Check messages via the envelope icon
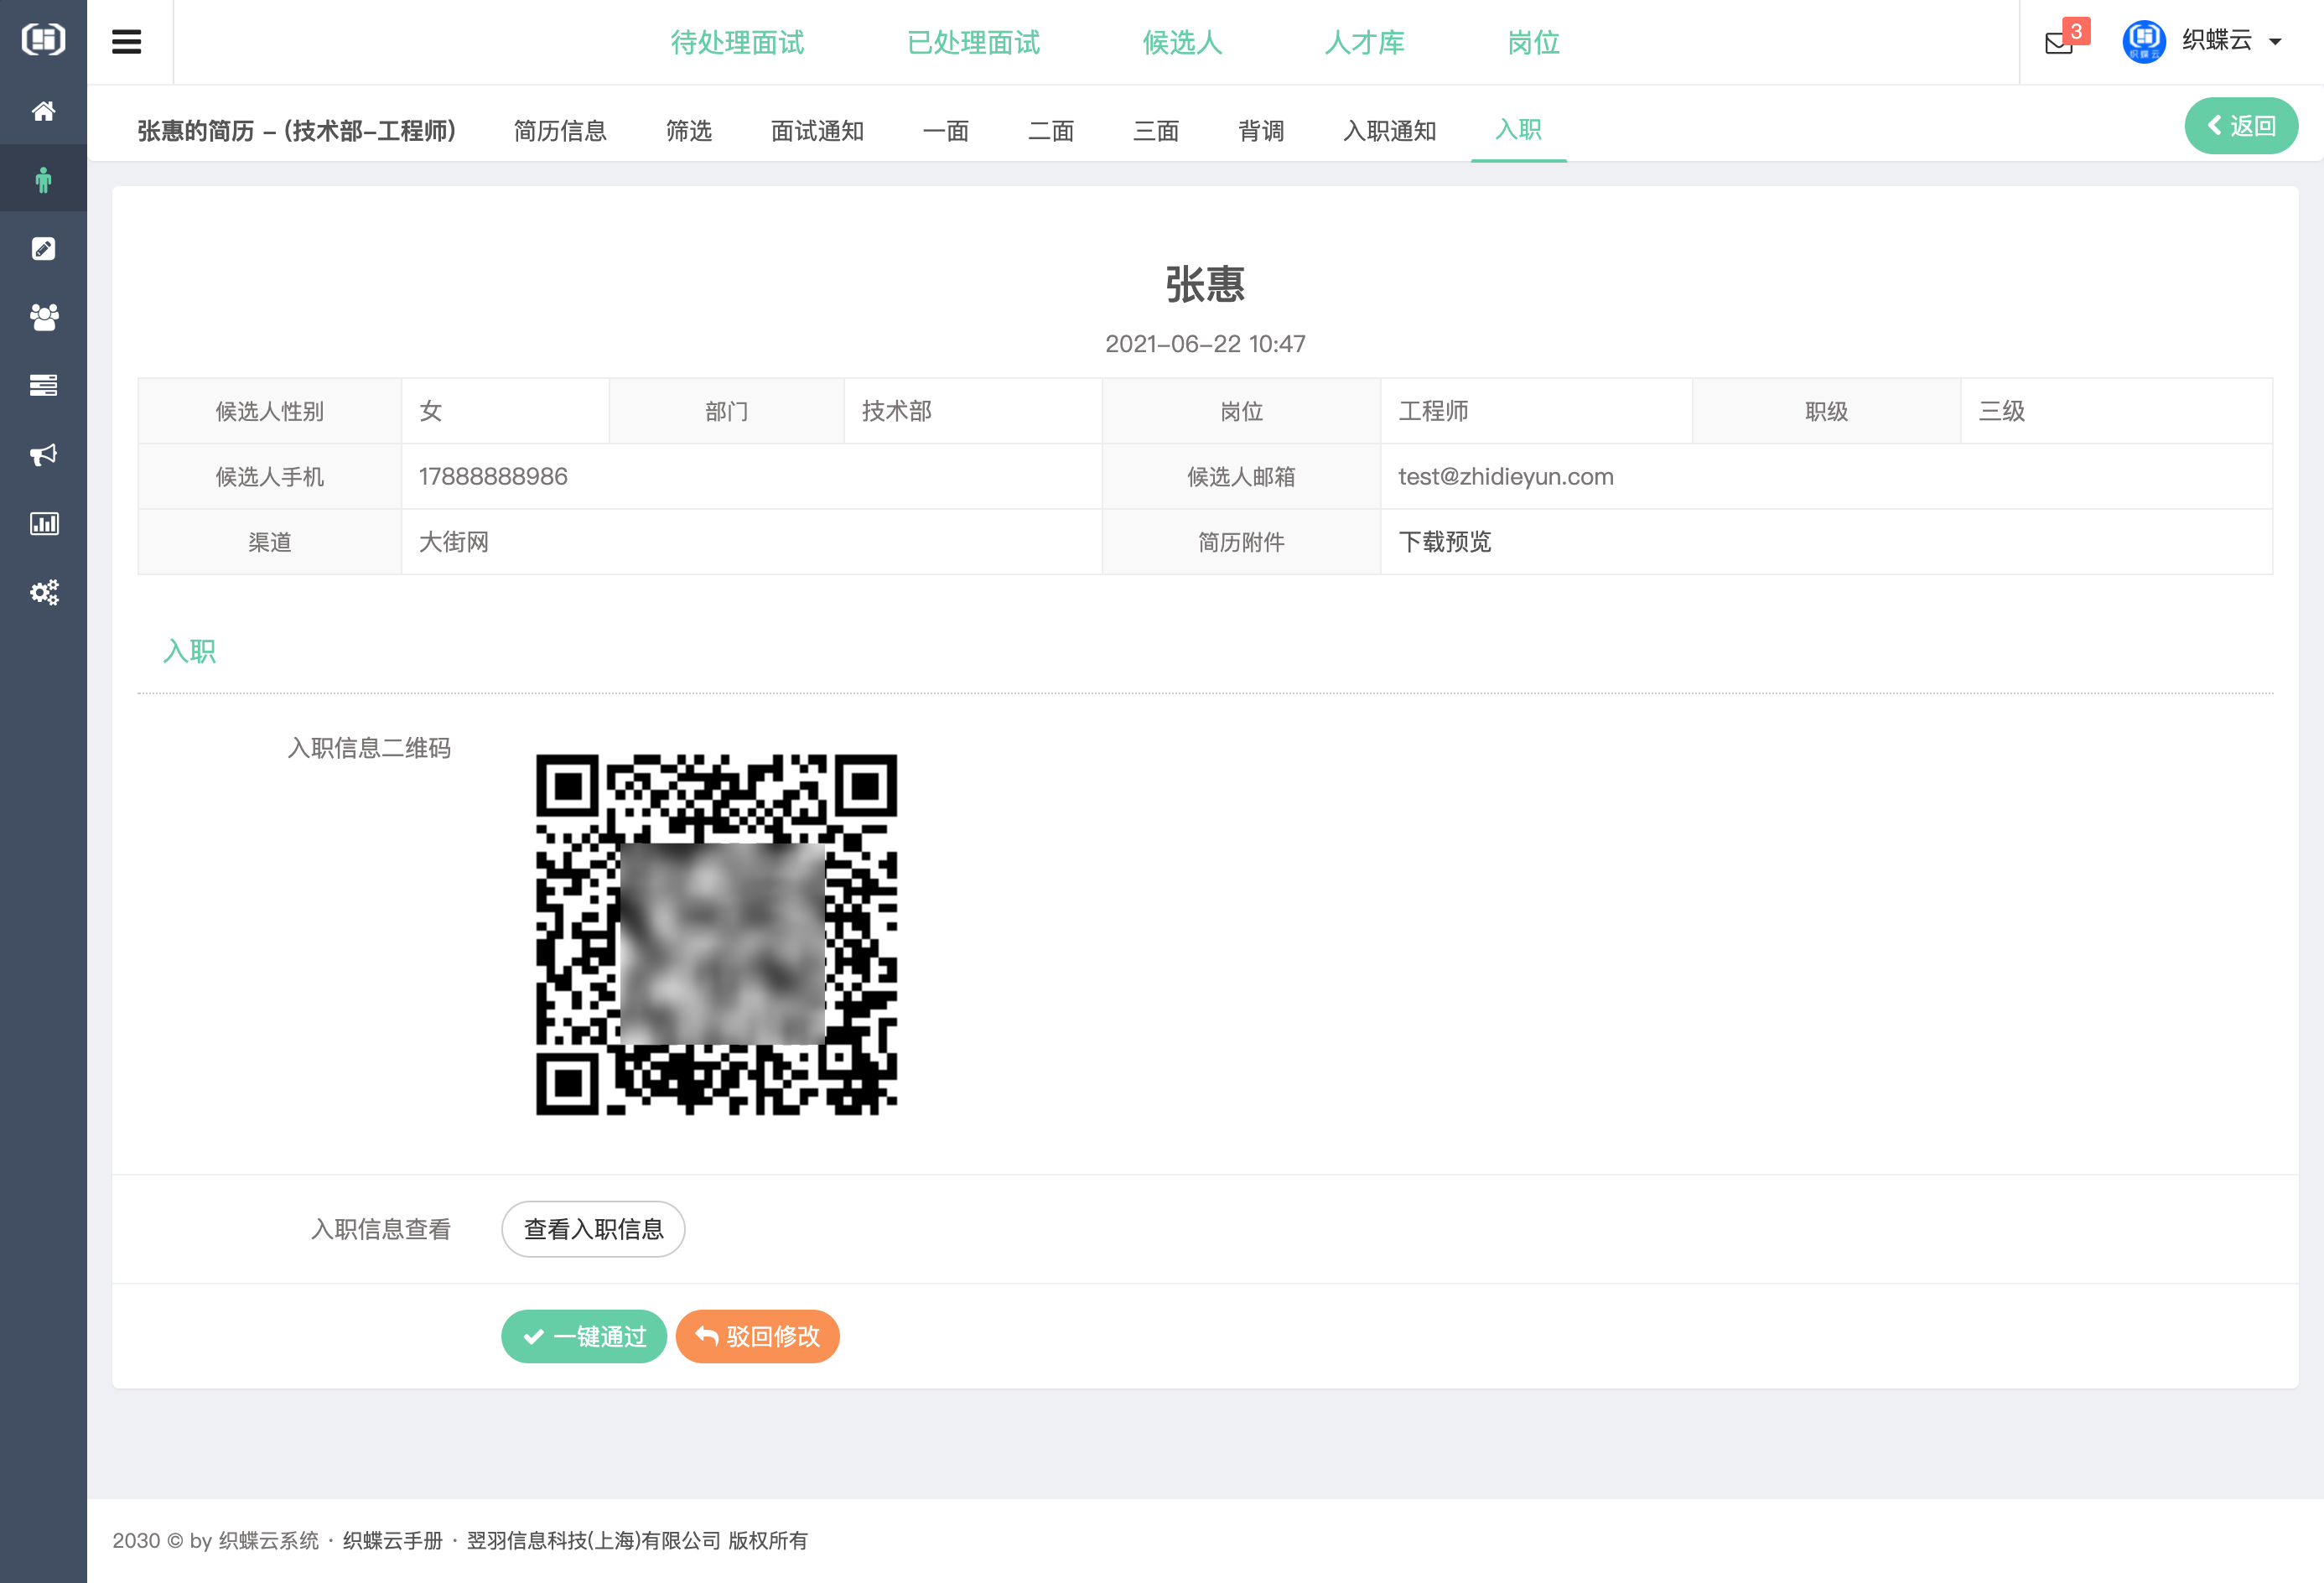 (2057, 43)
